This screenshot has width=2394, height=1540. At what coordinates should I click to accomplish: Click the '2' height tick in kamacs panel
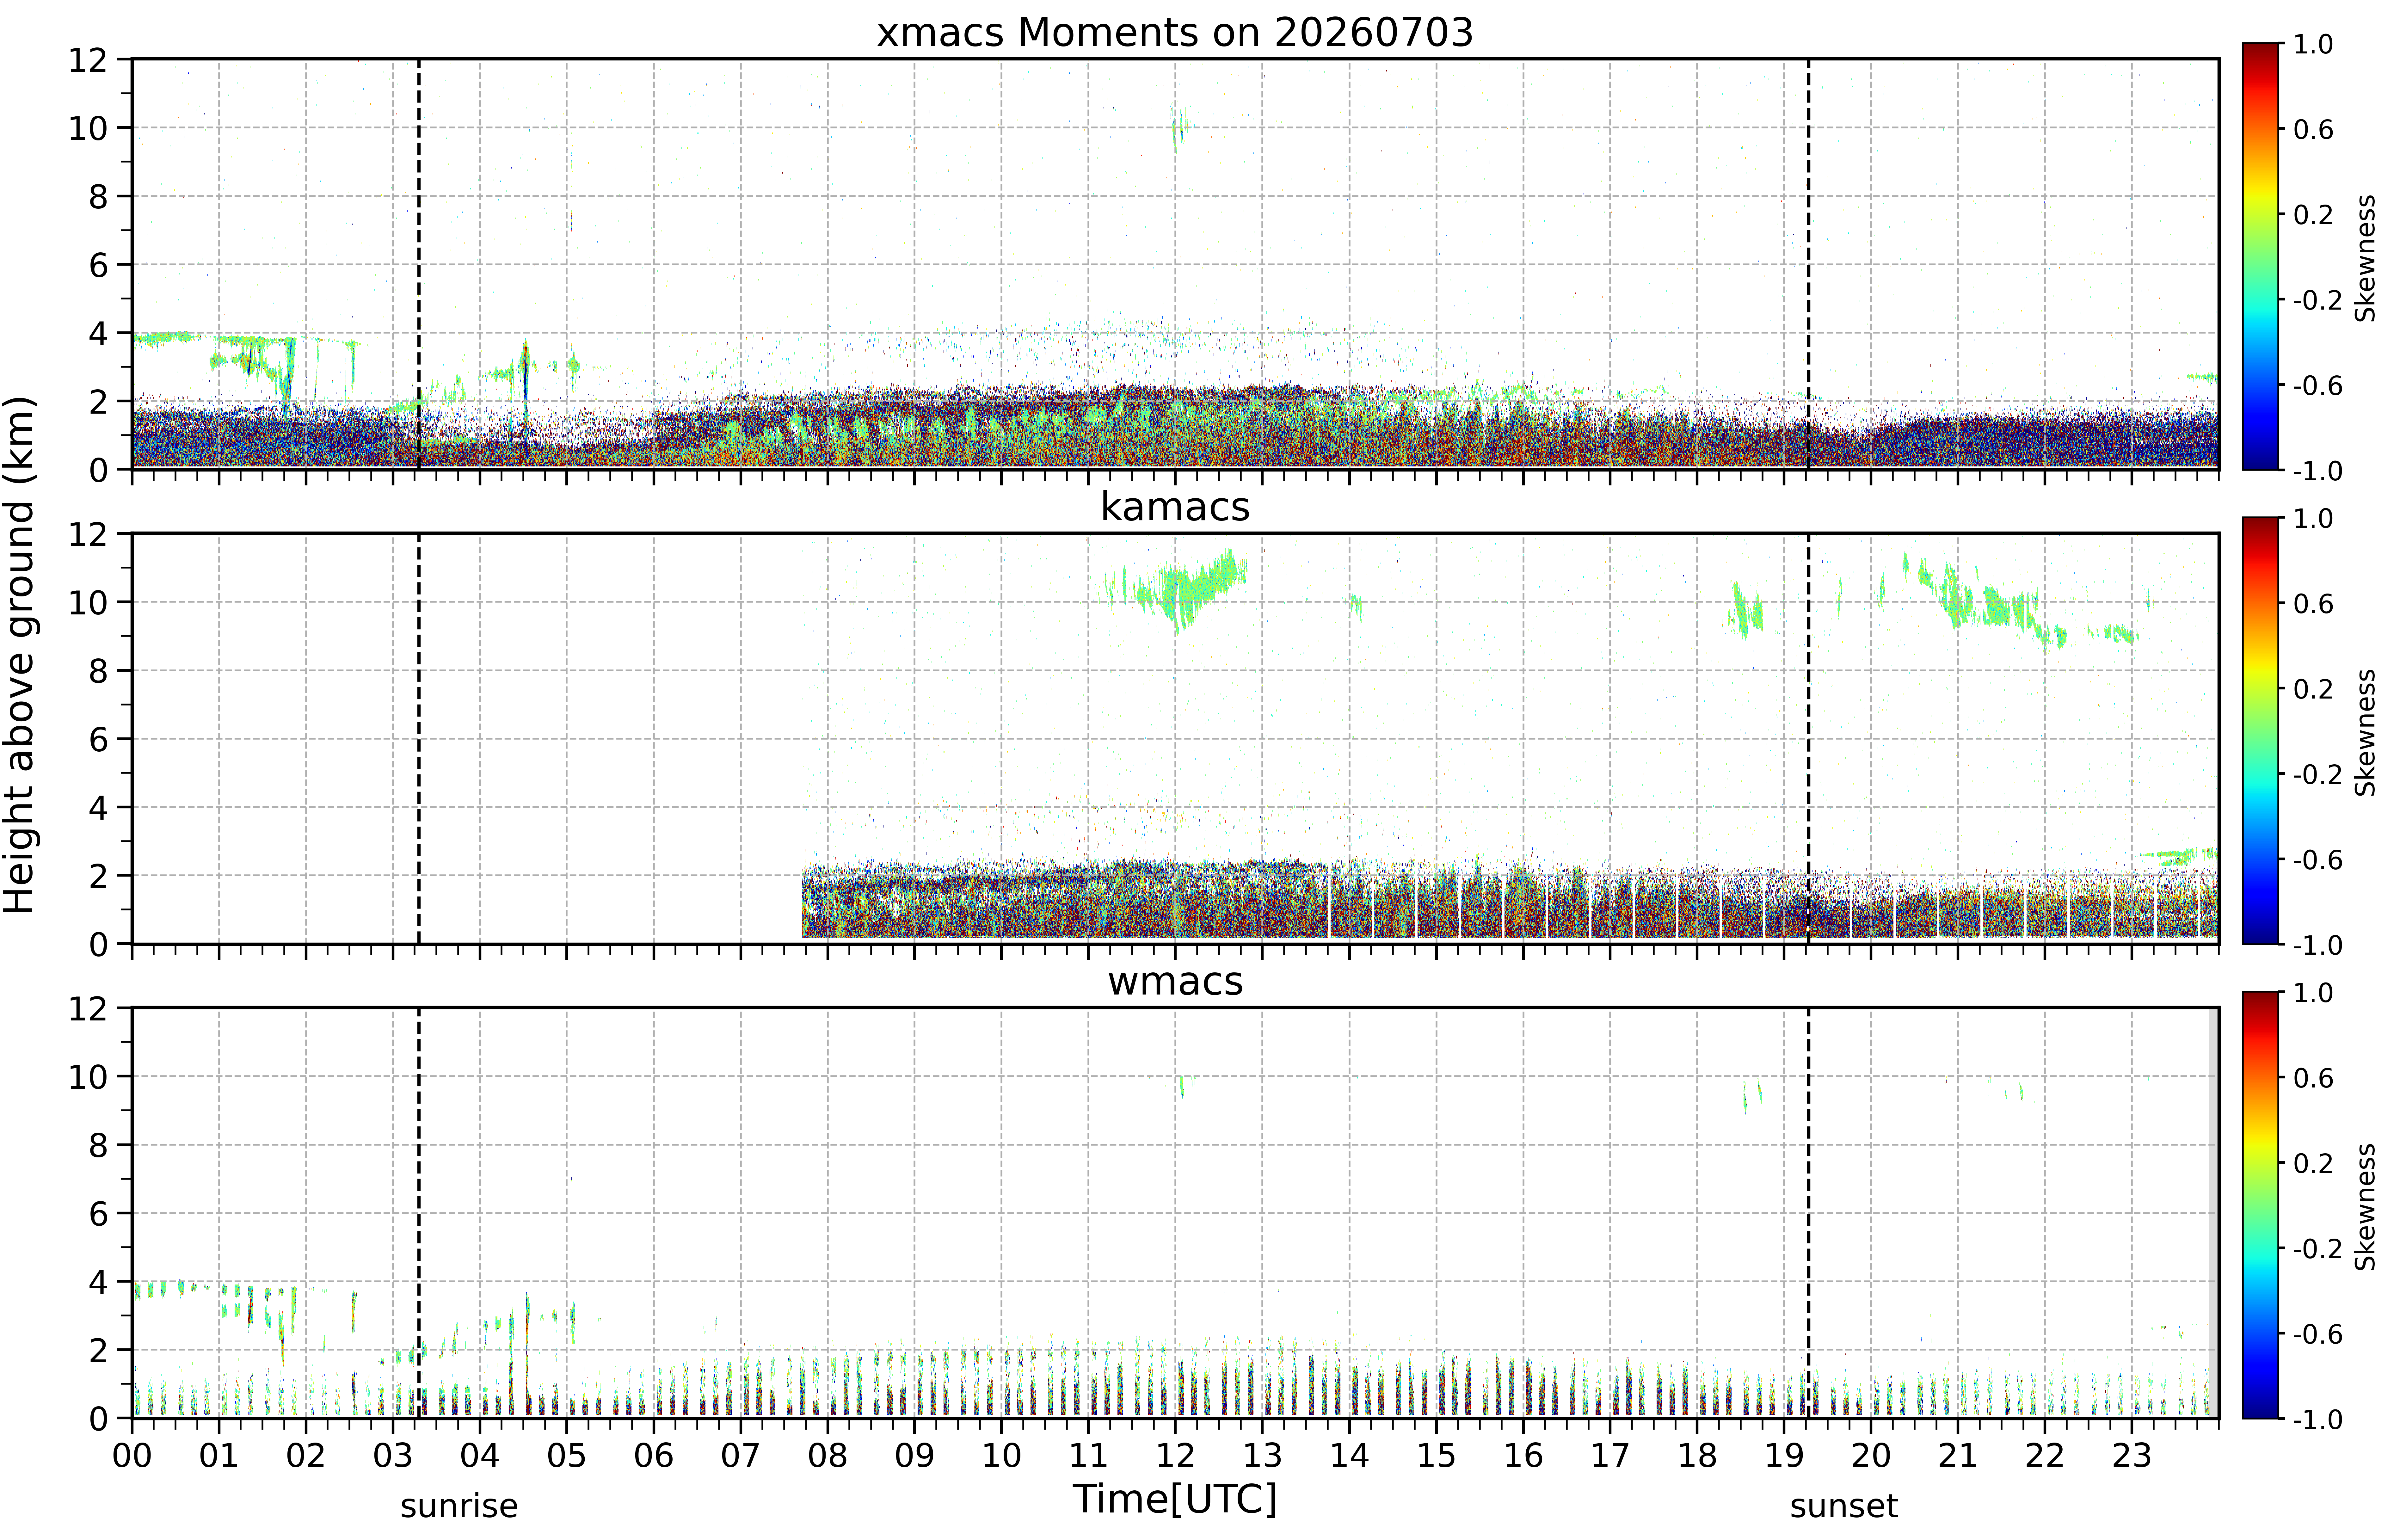click(98, 876)
